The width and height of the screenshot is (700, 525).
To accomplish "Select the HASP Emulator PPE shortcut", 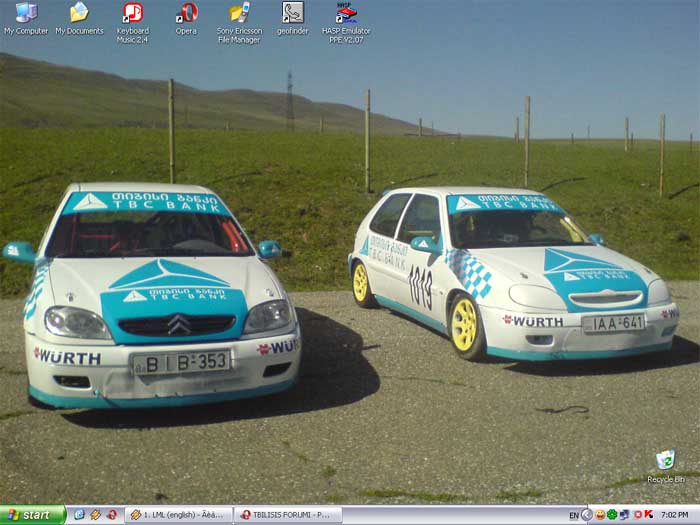I will (346, 23).
